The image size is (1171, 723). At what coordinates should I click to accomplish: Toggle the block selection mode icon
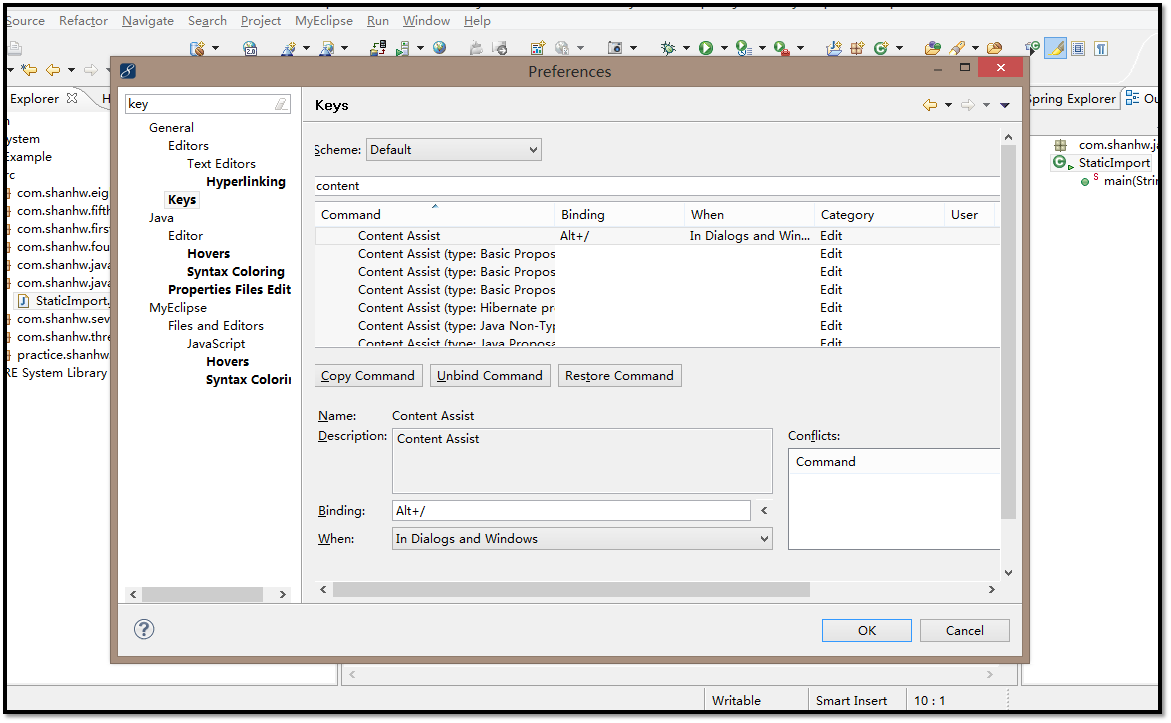[1078, 49]
